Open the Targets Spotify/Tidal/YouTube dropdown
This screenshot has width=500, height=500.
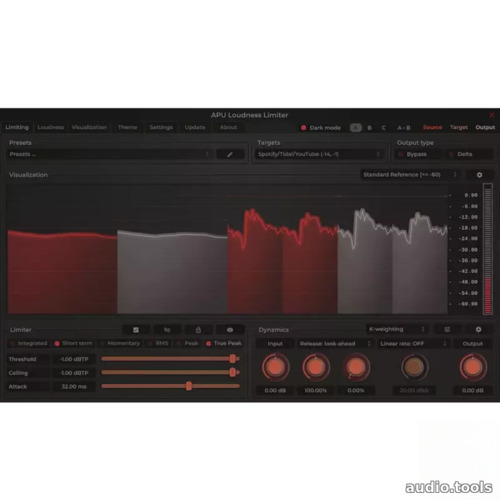[319, 154]
